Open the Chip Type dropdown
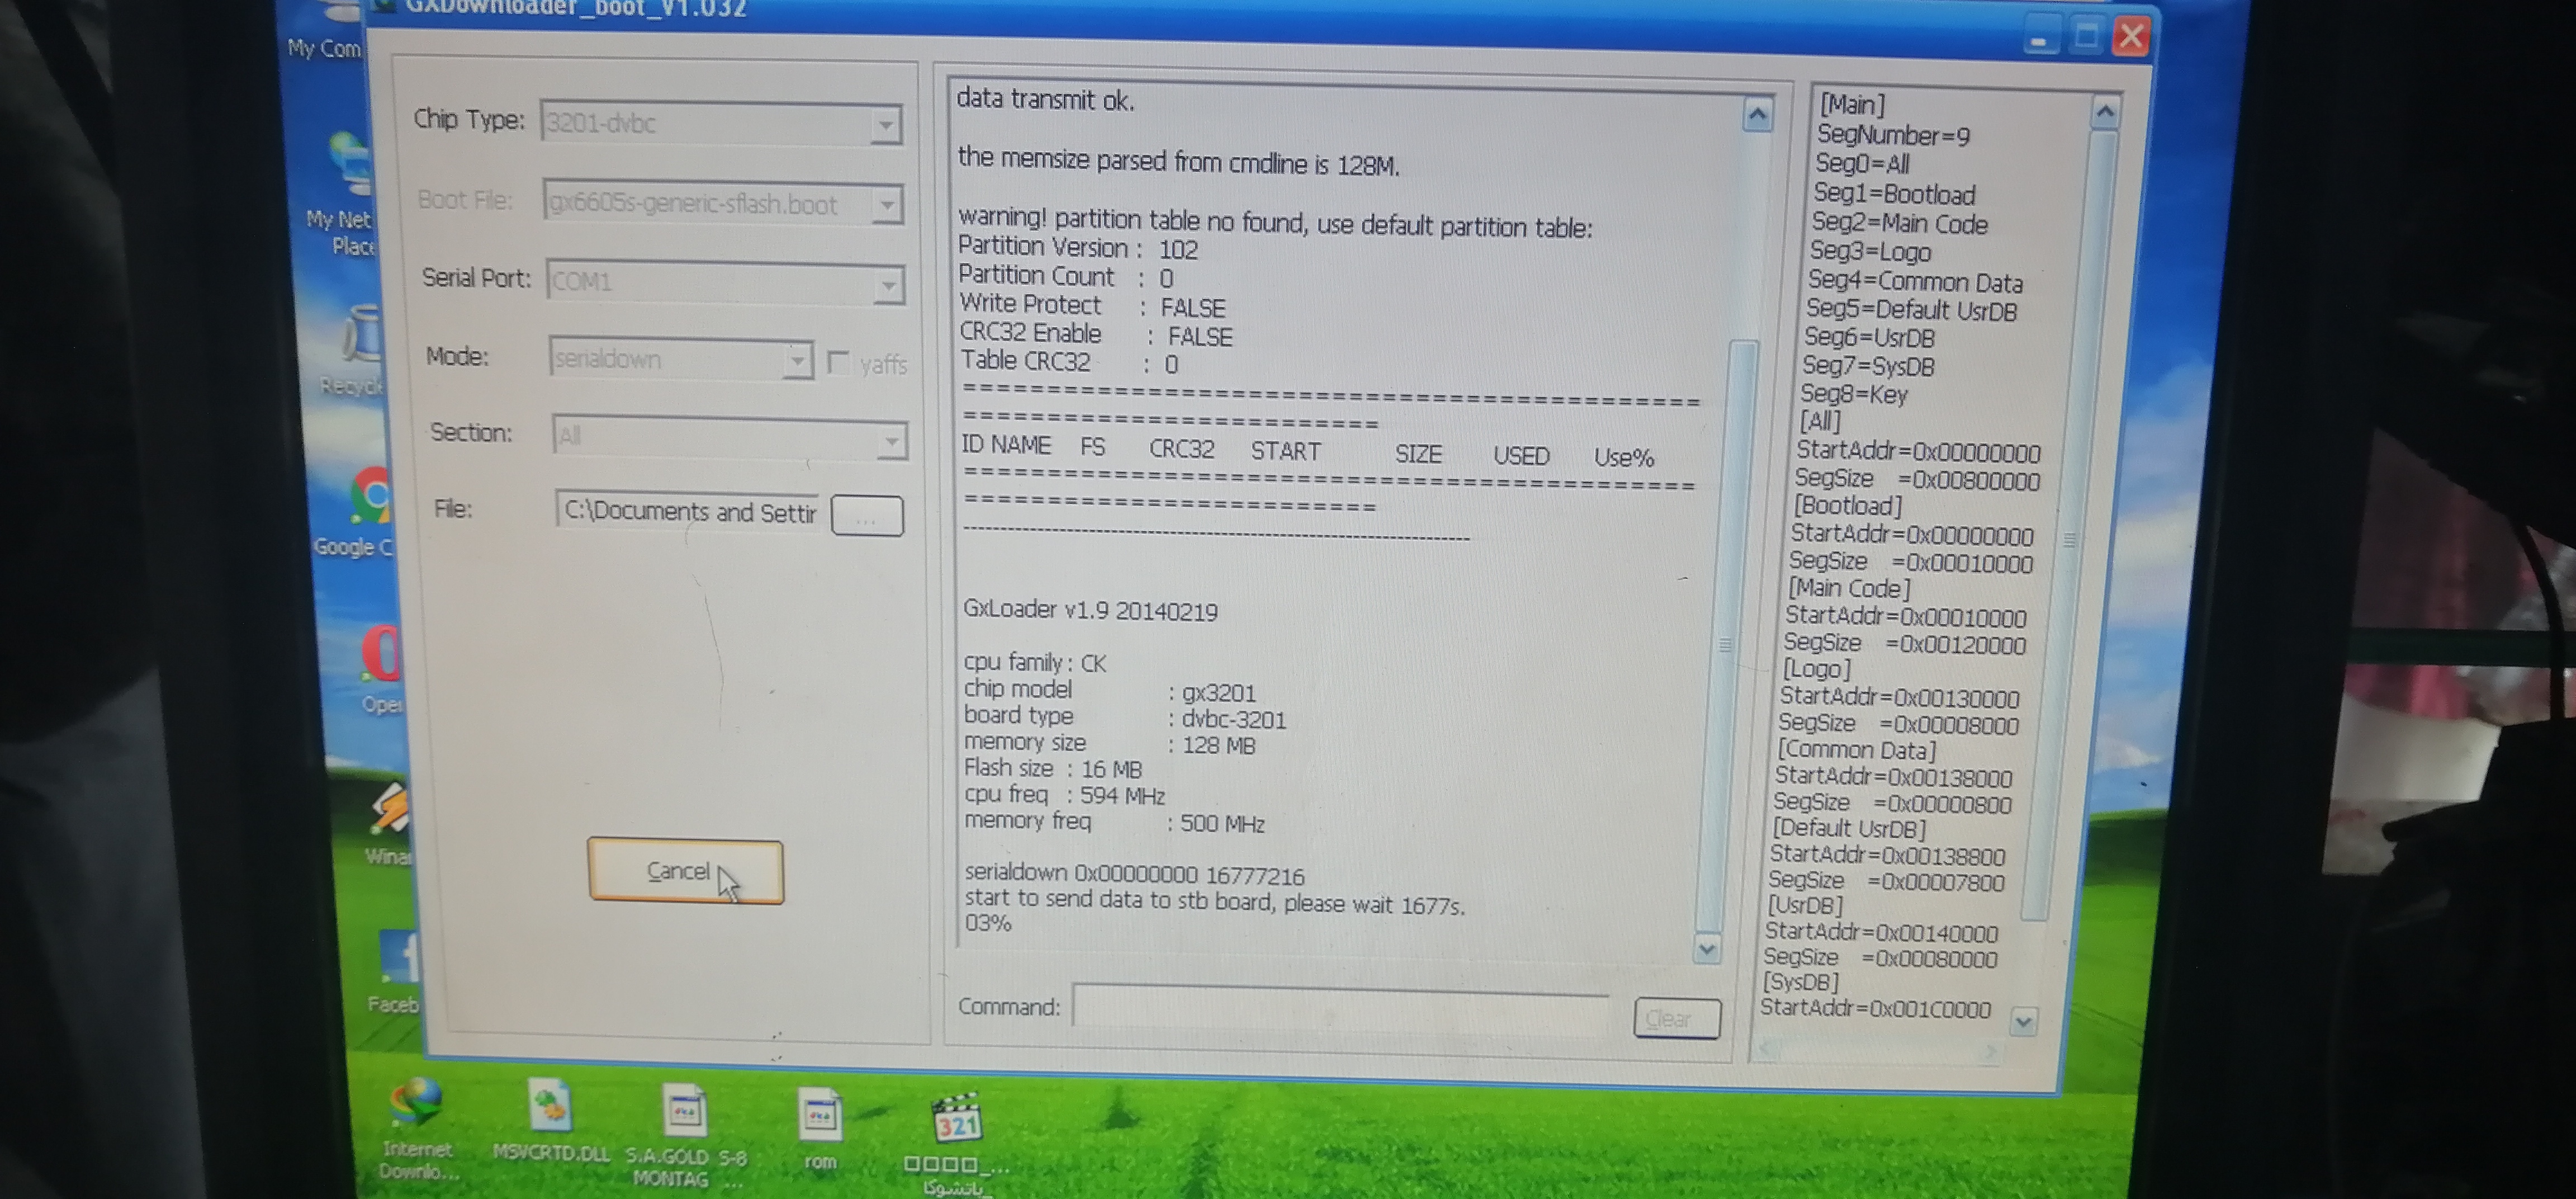Screen dimensions: 2576x1199 885,125
